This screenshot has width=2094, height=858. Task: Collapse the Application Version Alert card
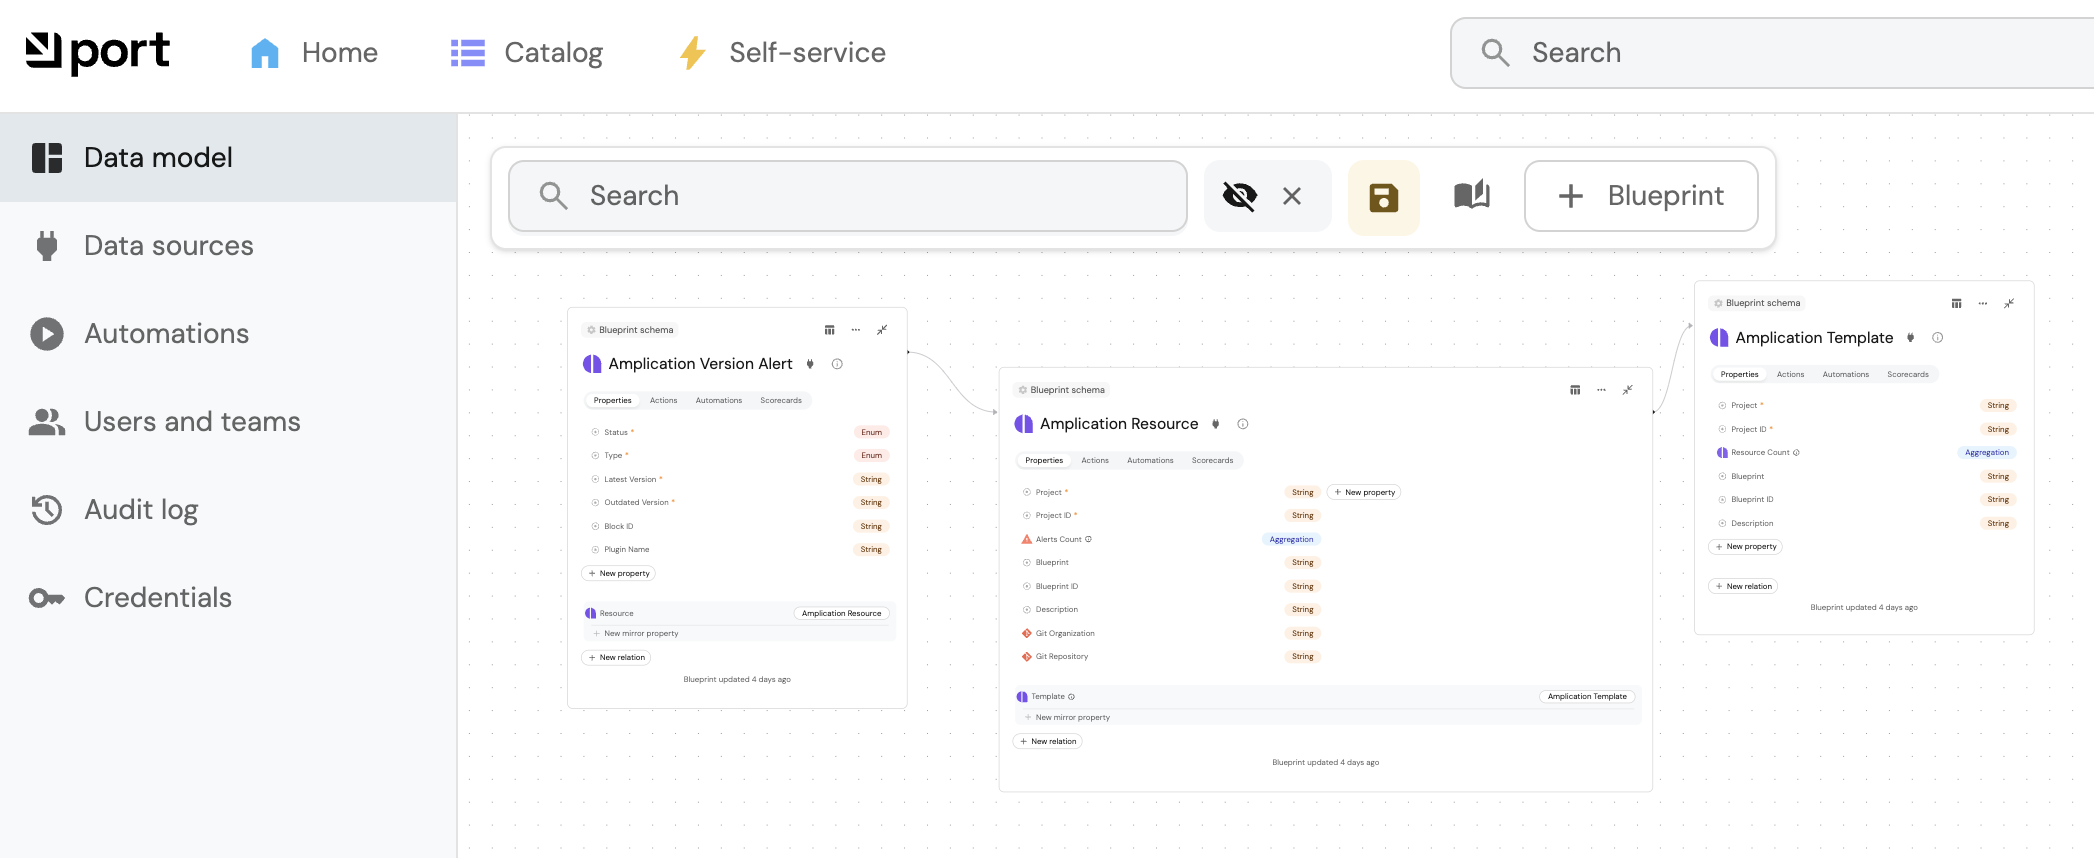pos(882,330)
